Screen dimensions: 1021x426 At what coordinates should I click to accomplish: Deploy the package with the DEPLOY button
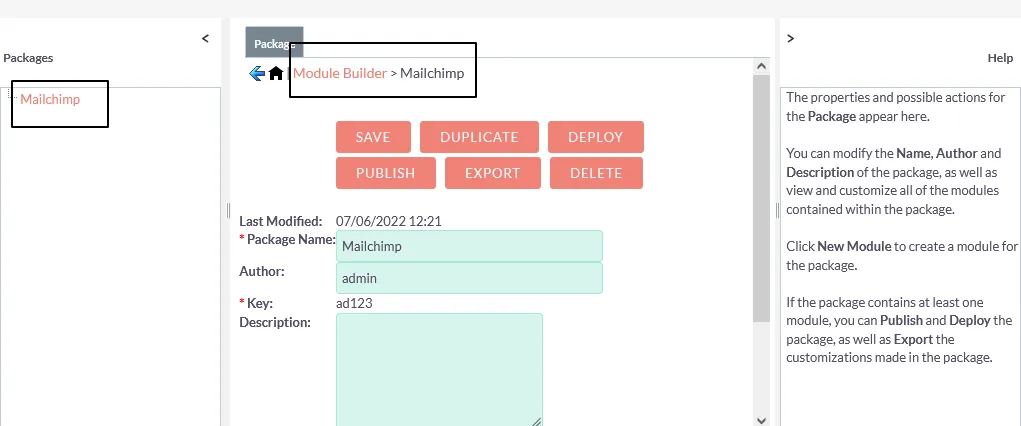click(595, 137)
